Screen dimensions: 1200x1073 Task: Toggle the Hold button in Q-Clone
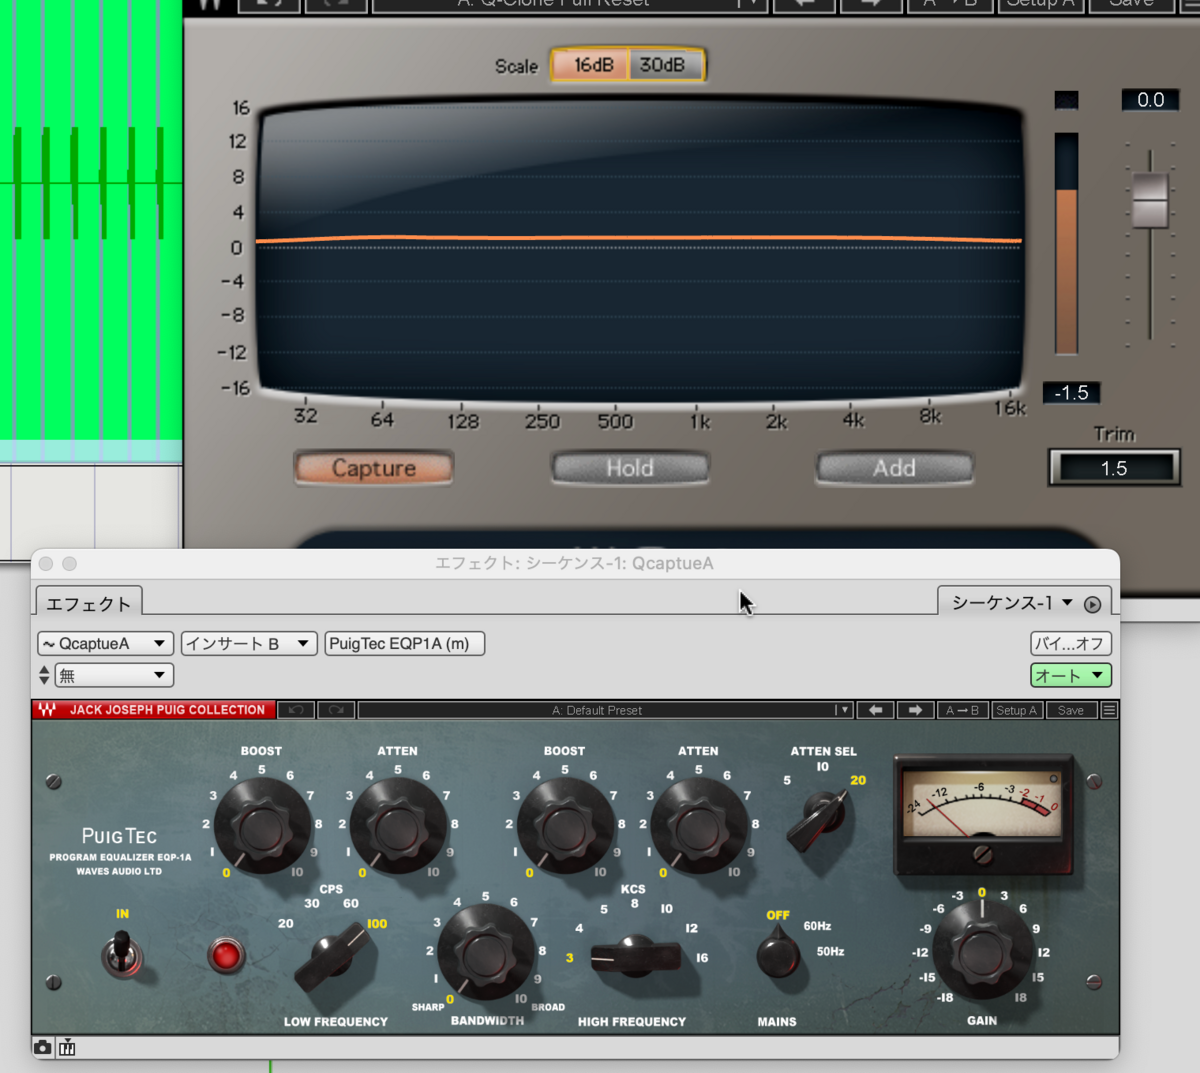point(630,468)
